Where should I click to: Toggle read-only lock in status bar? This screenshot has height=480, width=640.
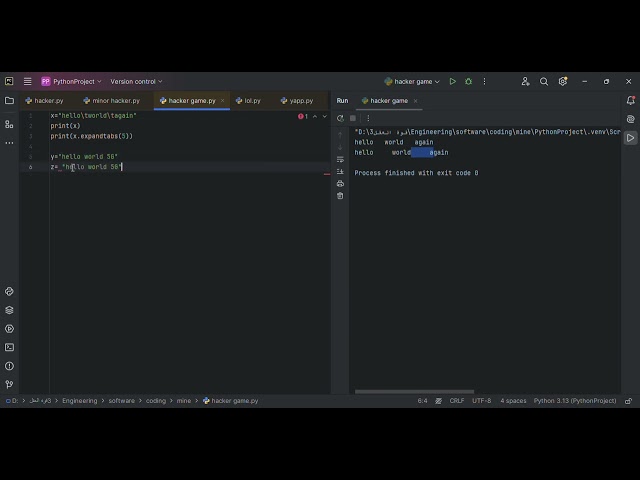[629, 401]
